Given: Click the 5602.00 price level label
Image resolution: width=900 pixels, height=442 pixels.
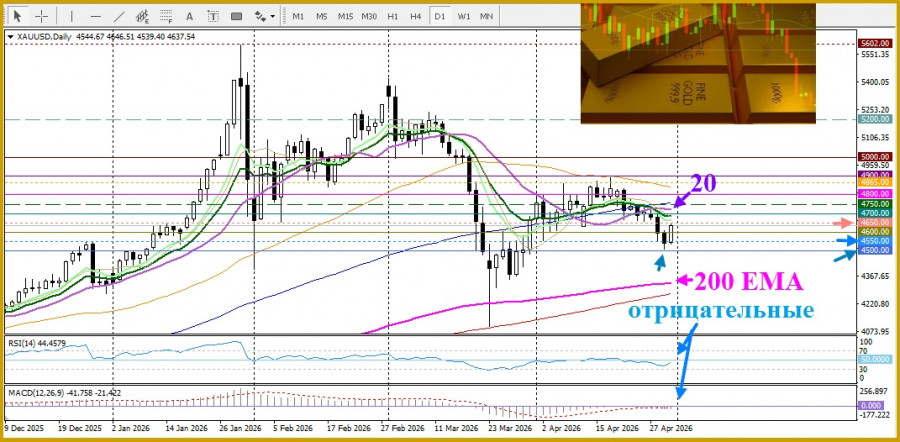Looking at the screenshot, I should pyautogui.click(x=875, y=44).
